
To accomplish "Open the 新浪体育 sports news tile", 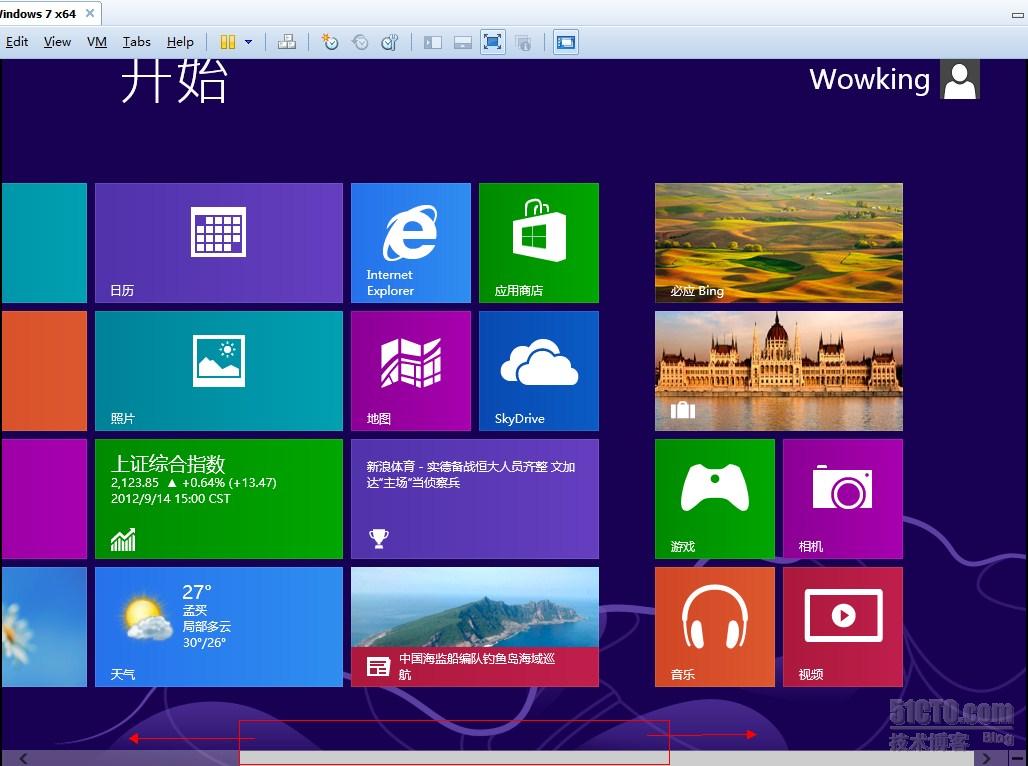I will click(475, 498).
